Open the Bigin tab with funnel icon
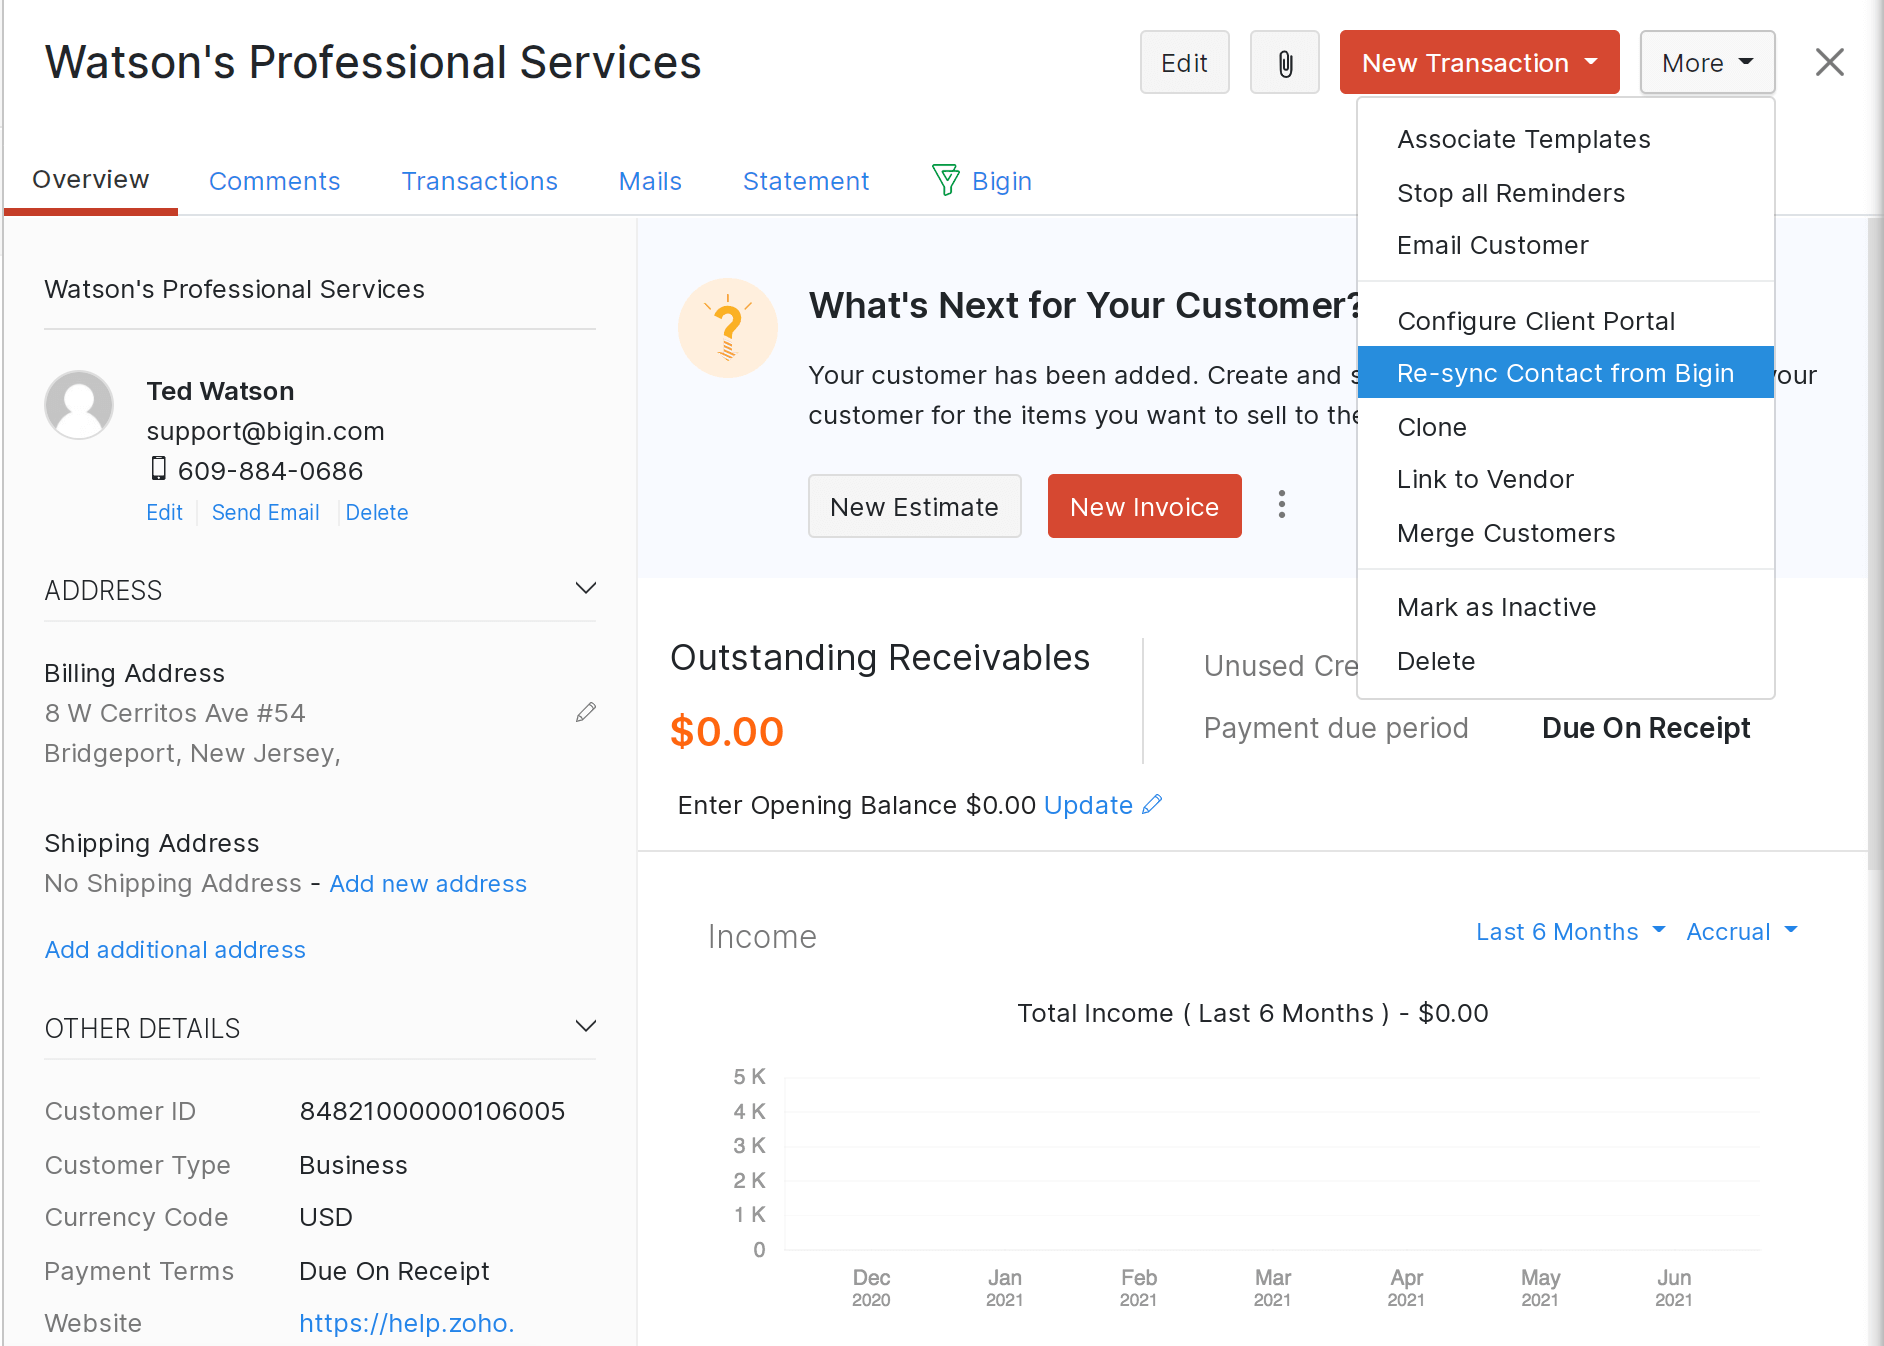The image size is (1884, 1346). 982,181
